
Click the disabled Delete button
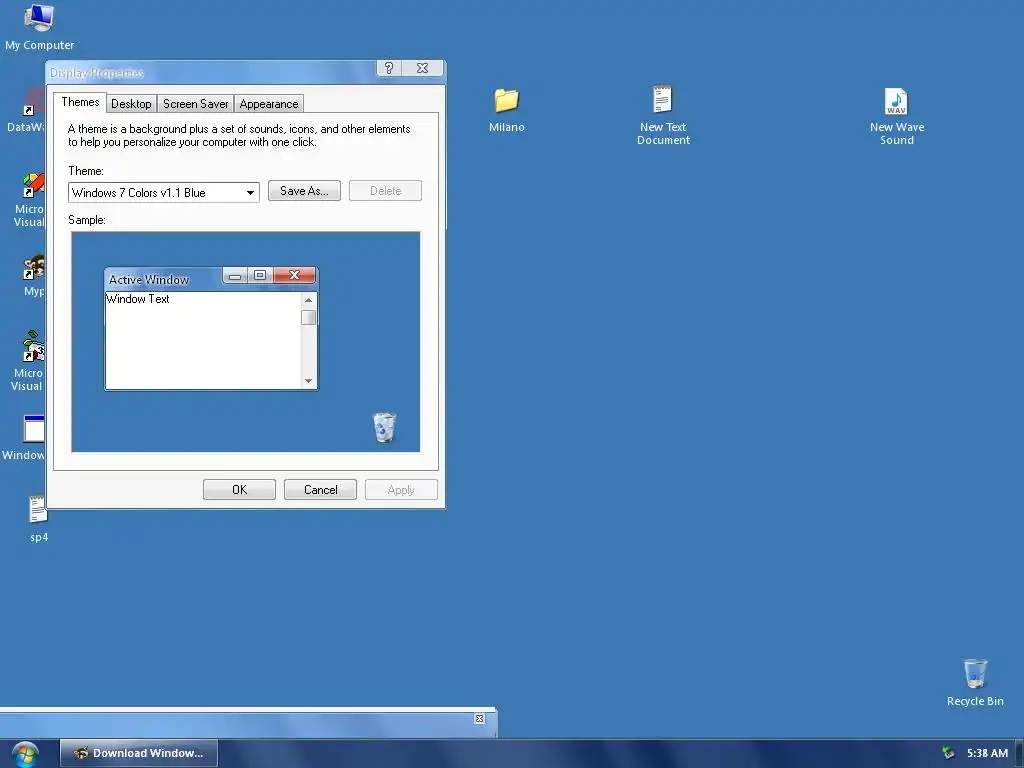coord(385,191)
